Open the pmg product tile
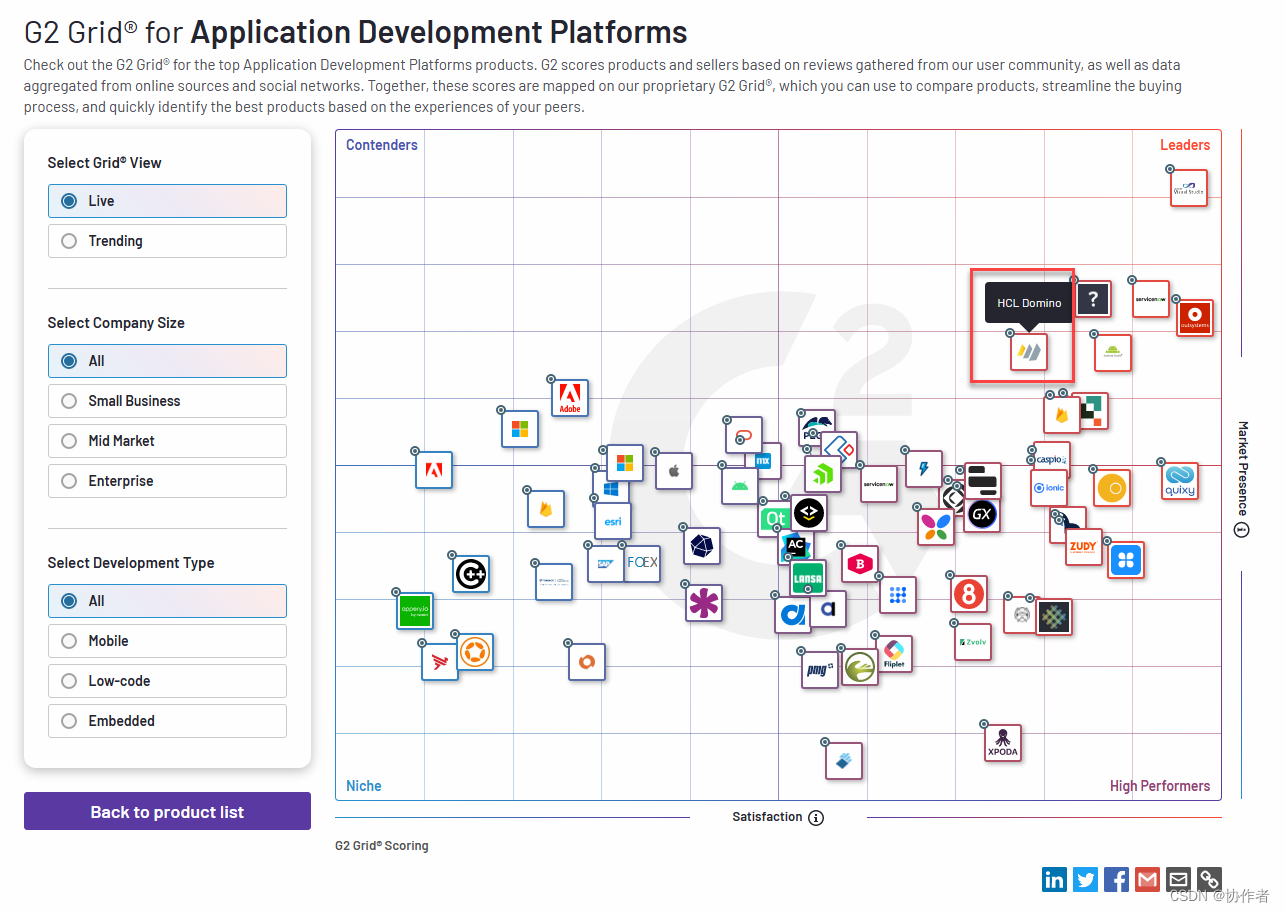Image resolution: width=1285 pixels, height=912 pixels. 821,669
